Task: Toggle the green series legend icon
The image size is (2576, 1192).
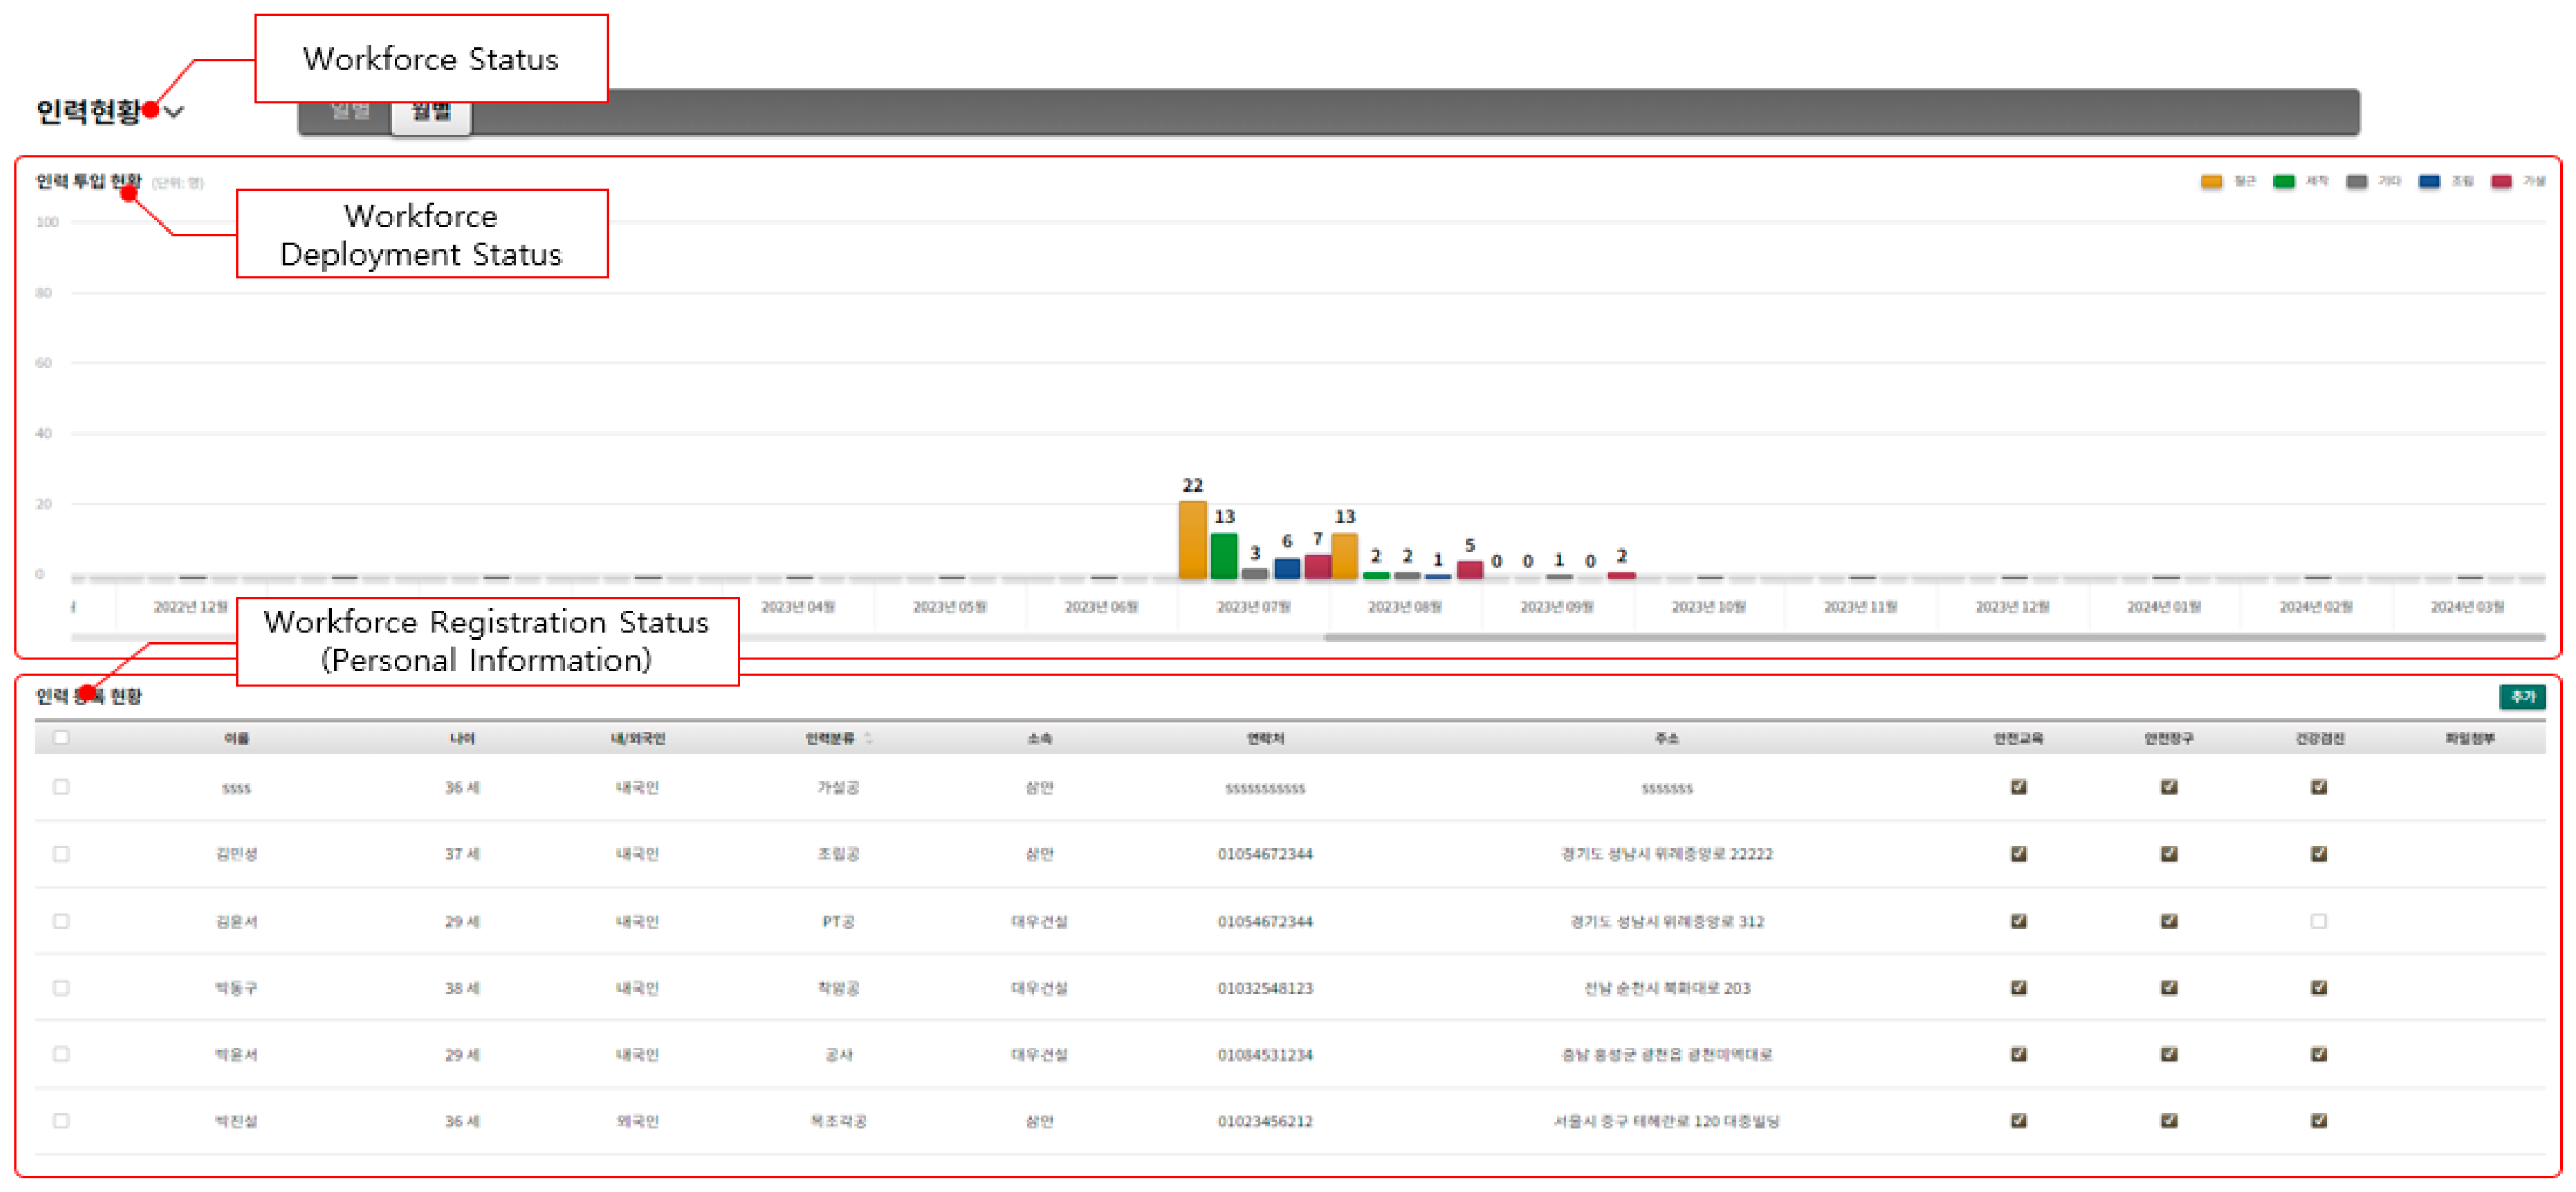Action: (x=2284, y=181)
